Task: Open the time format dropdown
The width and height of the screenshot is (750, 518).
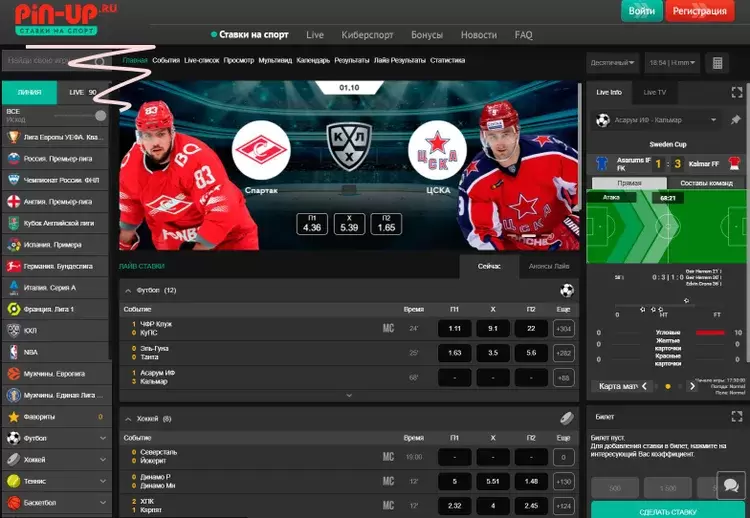Action: pos(672,63)
